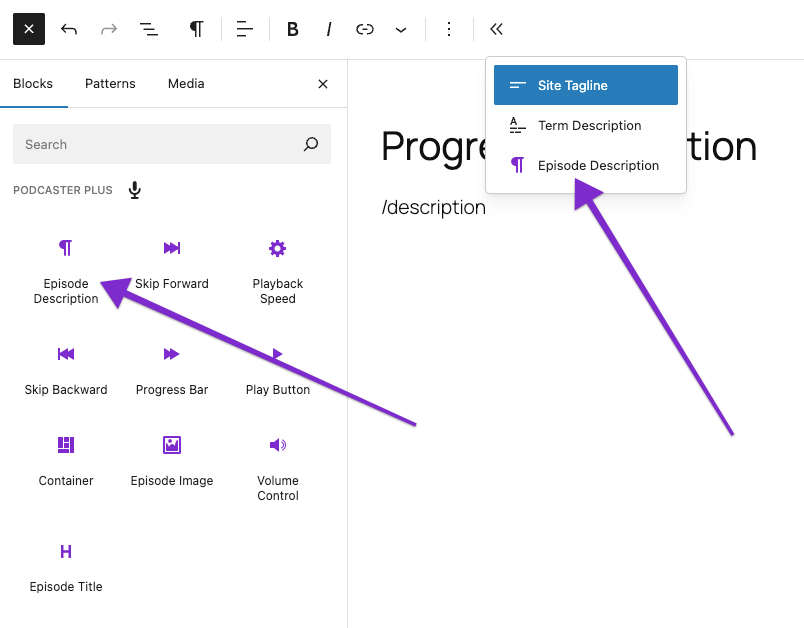The height and width of the screenshot is (628, 804).
Task: Focus the block Search field
Action: [x=172, y=144]
